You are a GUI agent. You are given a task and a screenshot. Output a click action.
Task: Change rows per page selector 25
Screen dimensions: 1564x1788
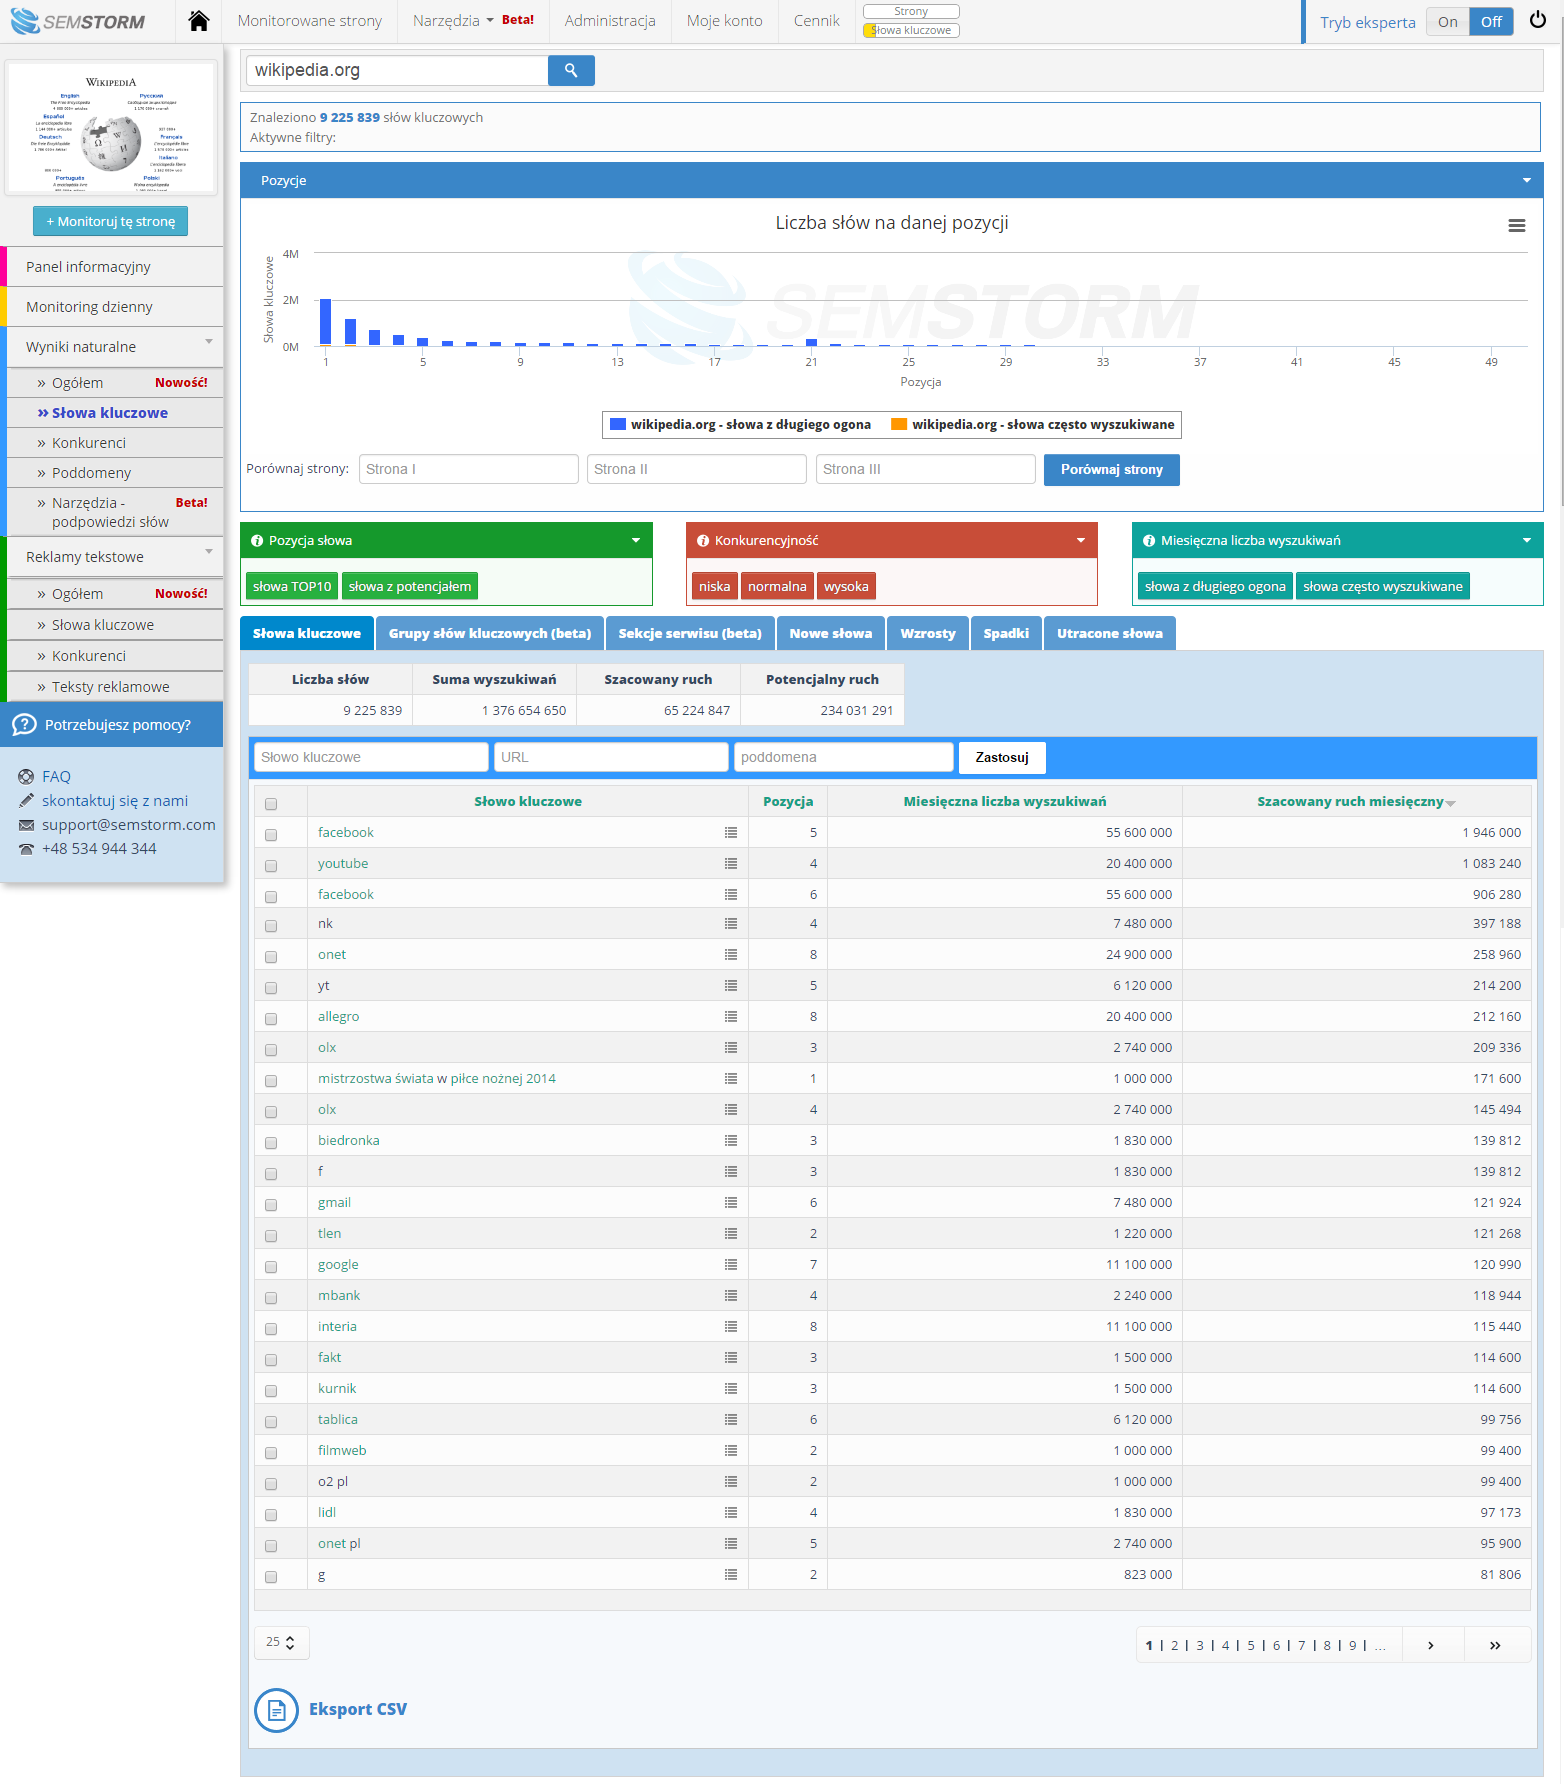pos(281,1643)
